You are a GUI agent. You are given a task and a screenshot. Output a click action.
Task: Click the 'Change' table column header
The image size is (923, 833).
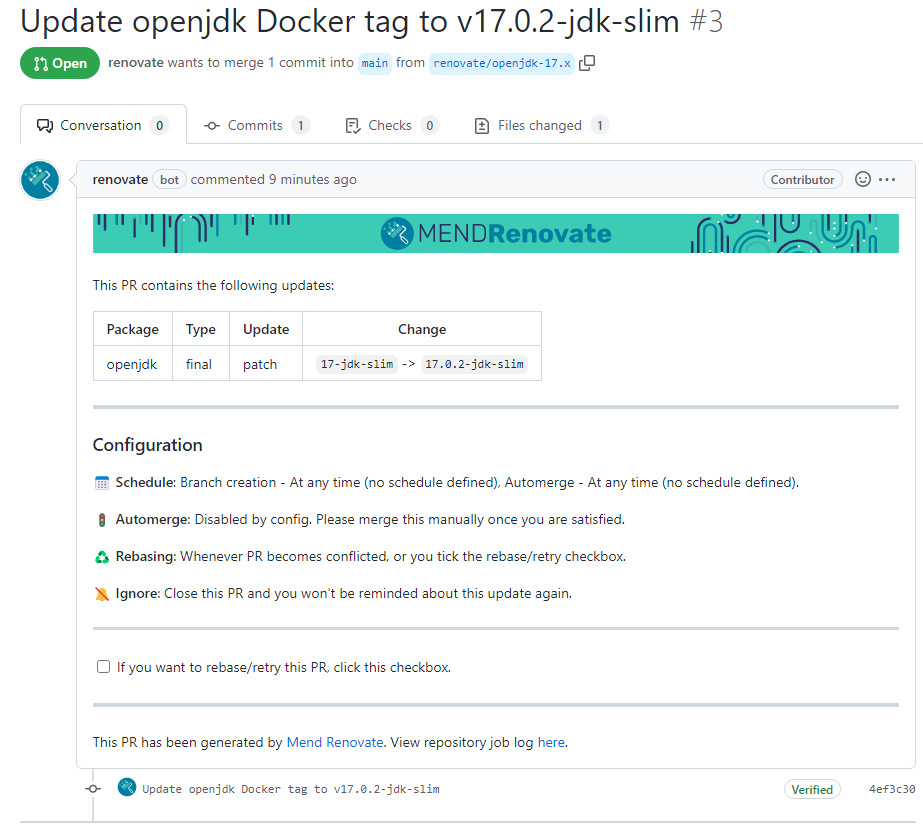(x=422, y=329)
